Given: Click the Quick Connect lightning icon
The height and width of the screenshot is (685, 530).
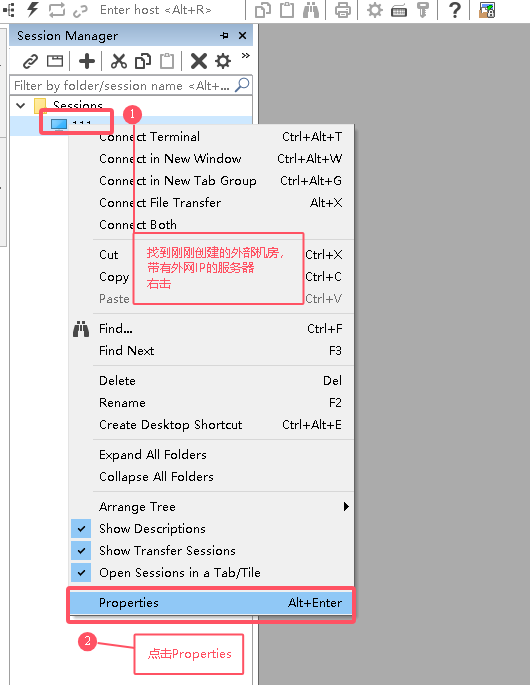Looking at the screenshot, I should [x=33, y=10].
